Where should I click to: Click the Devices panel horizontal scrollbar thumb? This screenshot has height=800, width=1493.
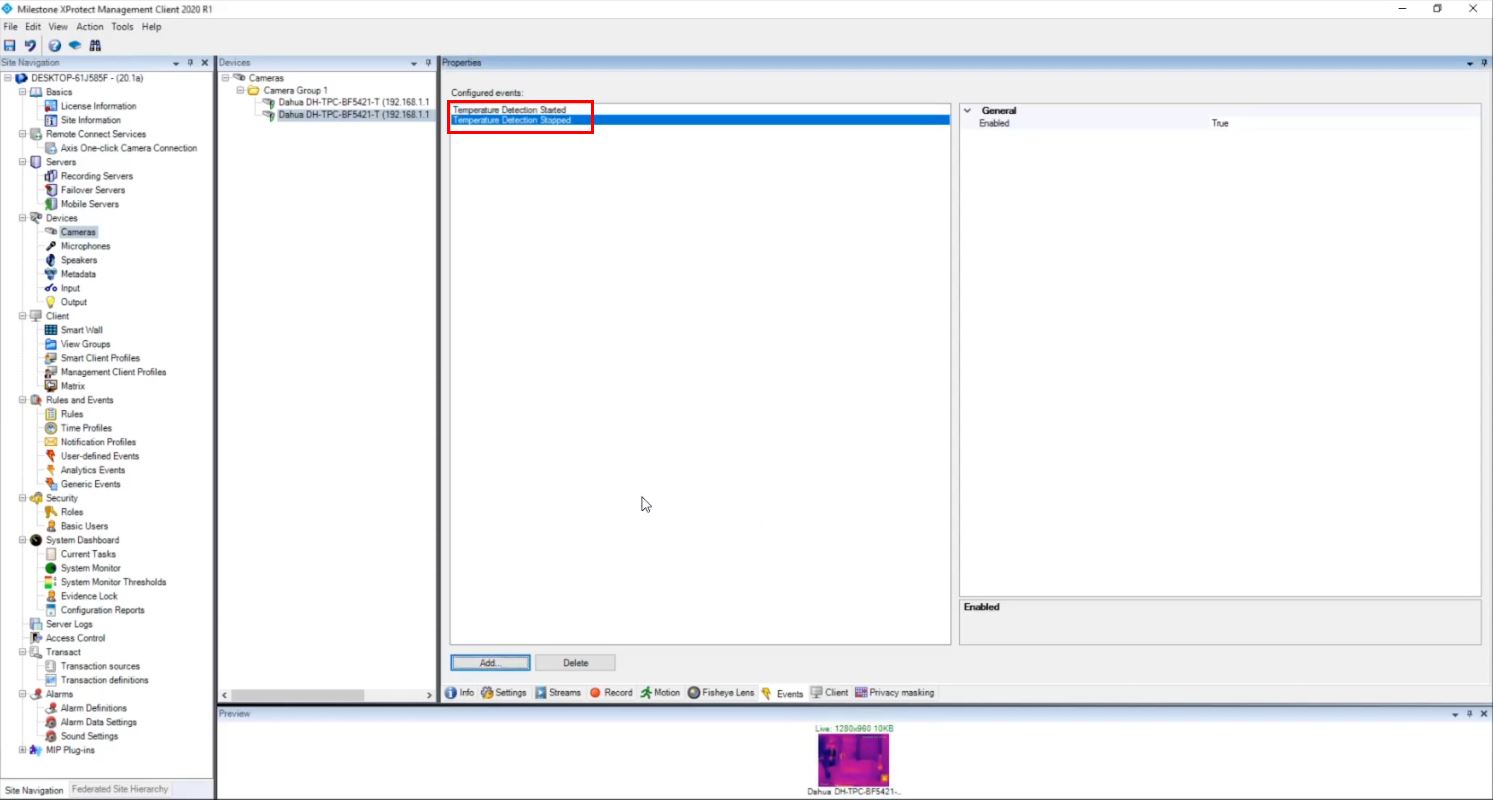[300, 695]
